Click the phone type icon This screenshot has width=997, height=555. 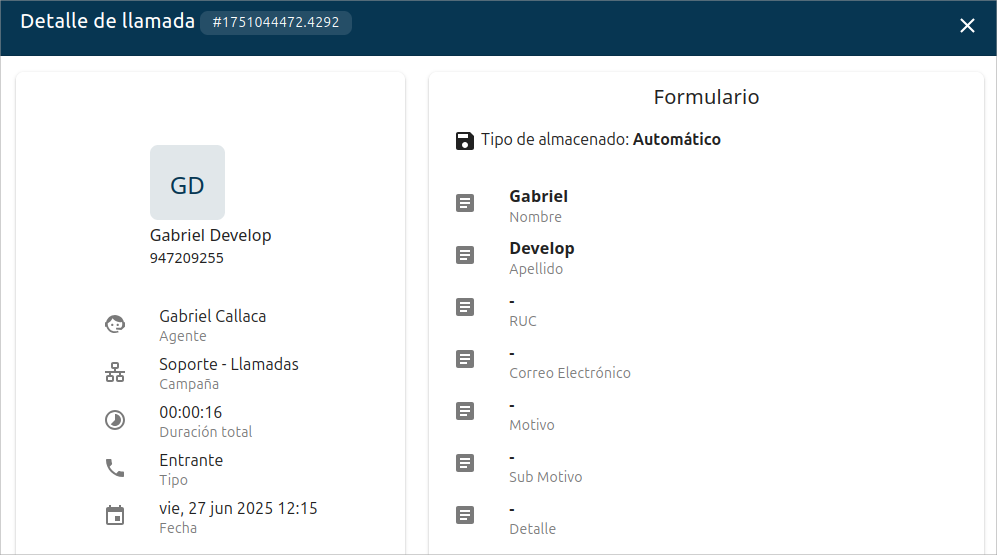tap(115, 468)
